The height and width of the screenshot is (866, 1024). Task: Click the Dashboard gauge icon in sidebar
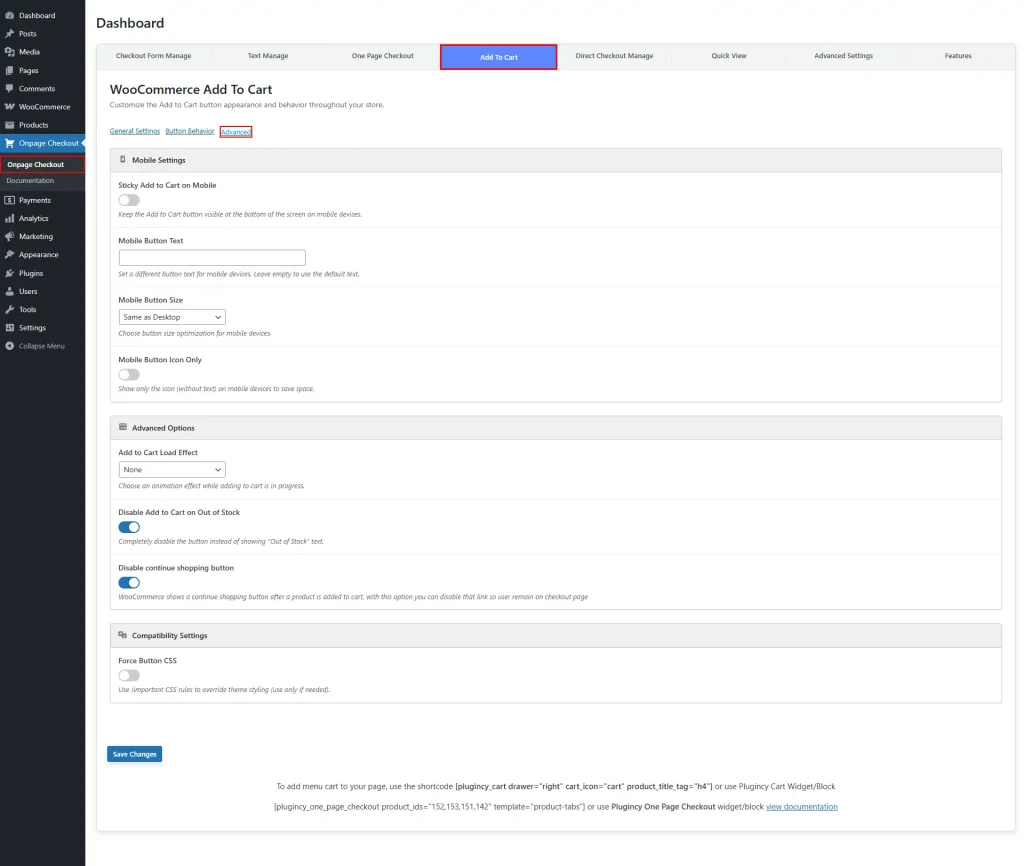click(9, 15)
